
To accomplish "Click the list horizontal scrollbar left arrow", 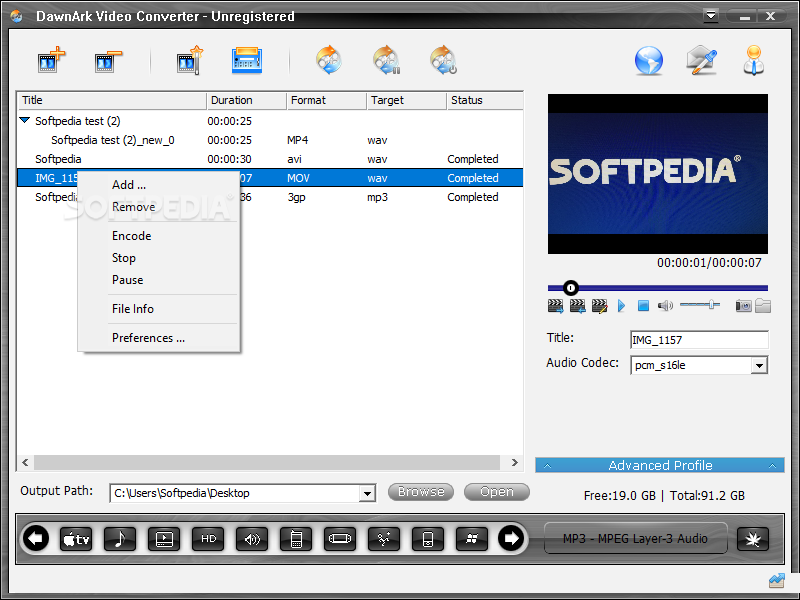I will [26, 462].
